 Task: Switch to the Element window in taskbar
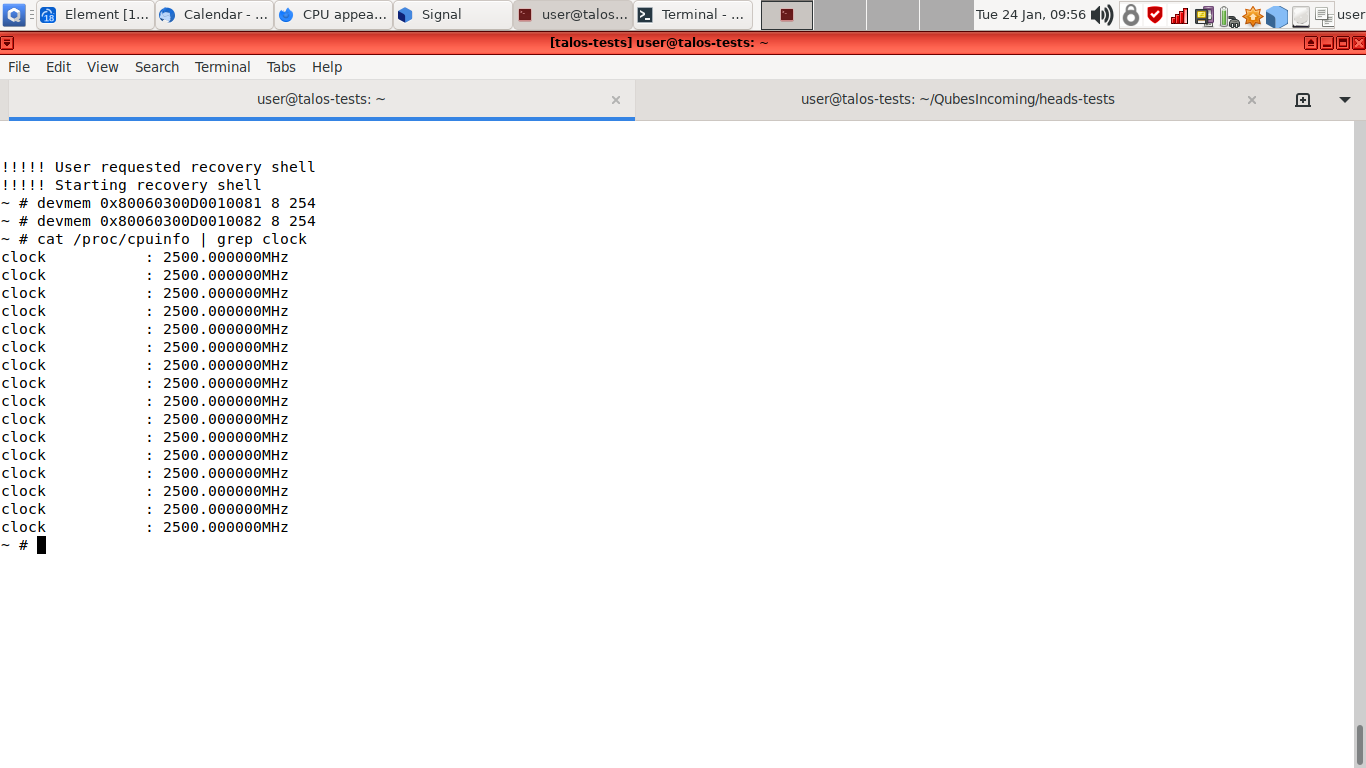95,15
